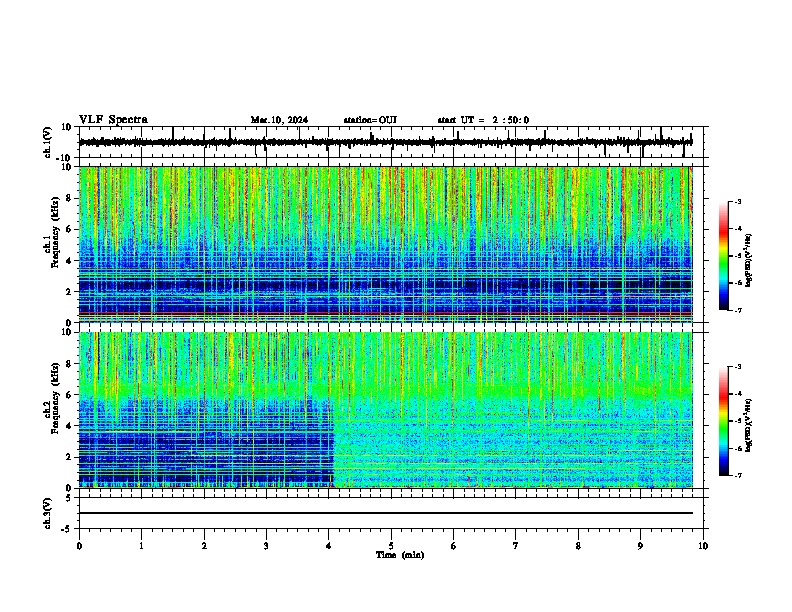Click the "4" tick on Time axis
792x612 pixels.
[329, 546]
